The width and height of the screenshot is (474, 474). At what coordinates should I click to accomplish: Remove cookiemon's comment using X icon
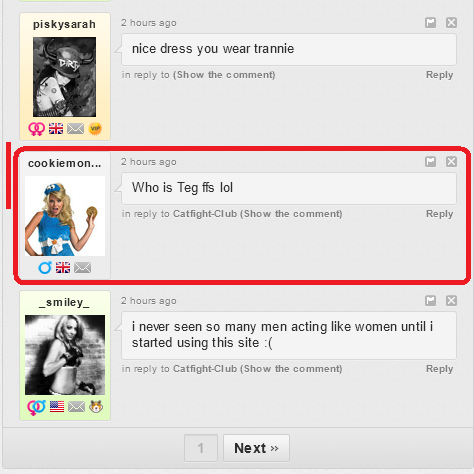(x=451, y=162)
